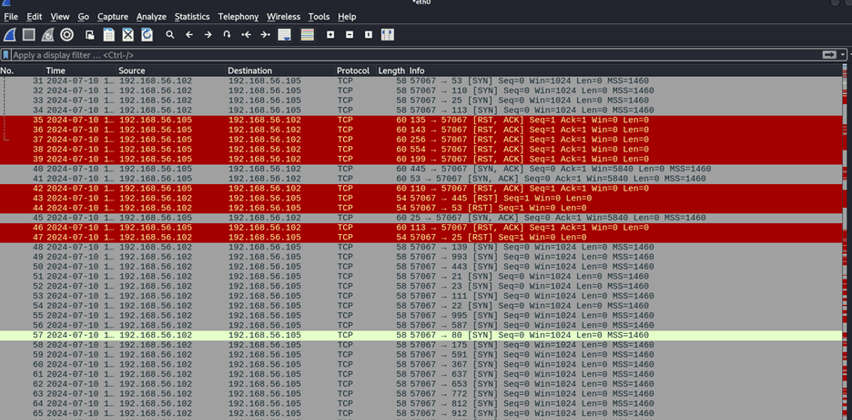Open the File menu
The height and width of the screenshot is (420, 852).
11,17
